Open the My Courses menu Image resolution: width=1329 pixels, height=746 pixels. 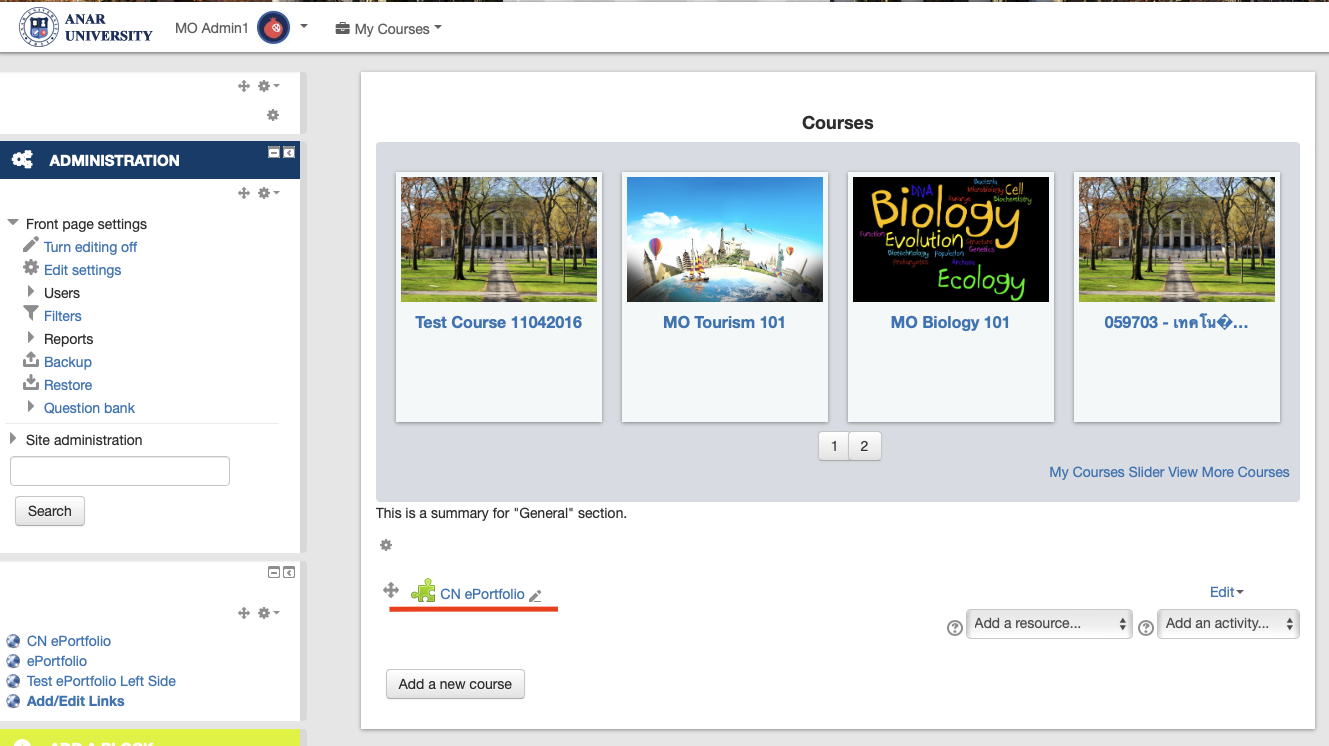tap(388, 29)
